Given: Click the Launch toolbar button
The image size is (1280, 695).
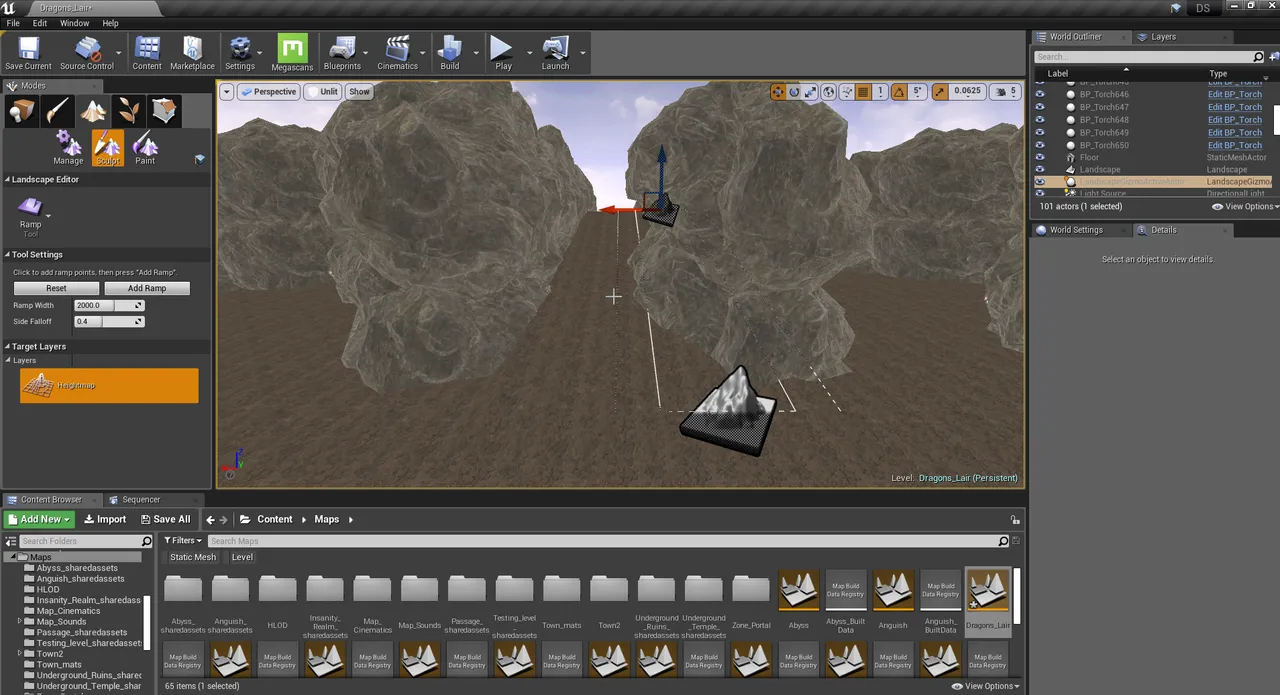Looking at the screenshot, I should [x=555, y=53].
